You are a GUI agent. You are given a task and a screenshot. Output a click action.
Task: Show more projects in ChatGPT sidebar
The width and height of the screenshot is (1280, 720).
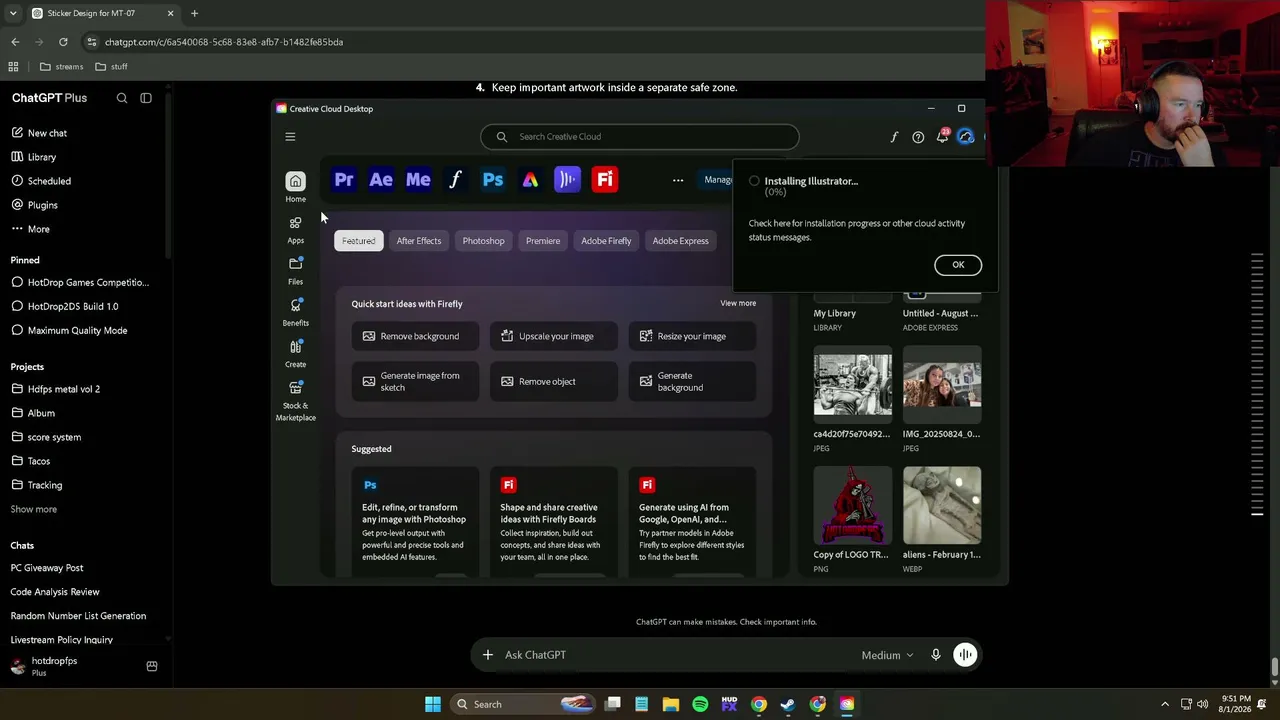pos(34,509)
